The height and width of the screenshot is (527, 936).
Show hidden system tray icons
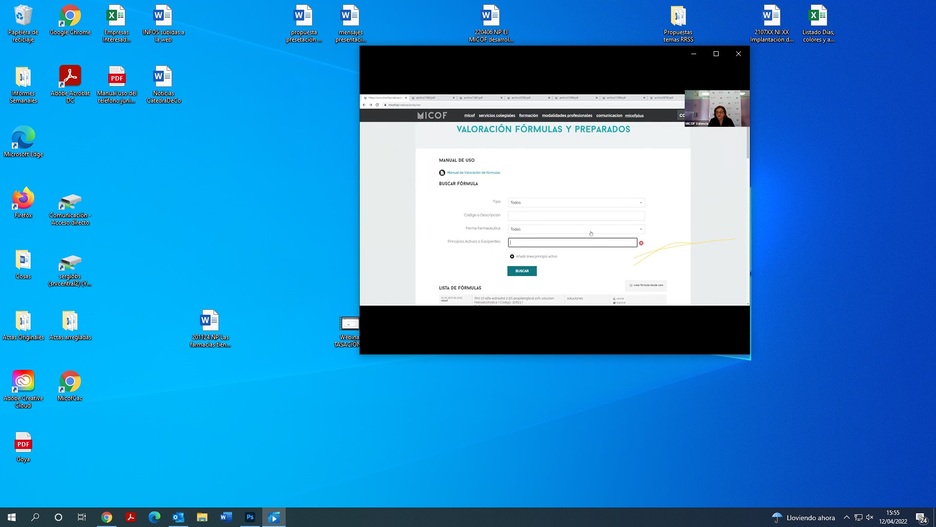coord(846,517)
